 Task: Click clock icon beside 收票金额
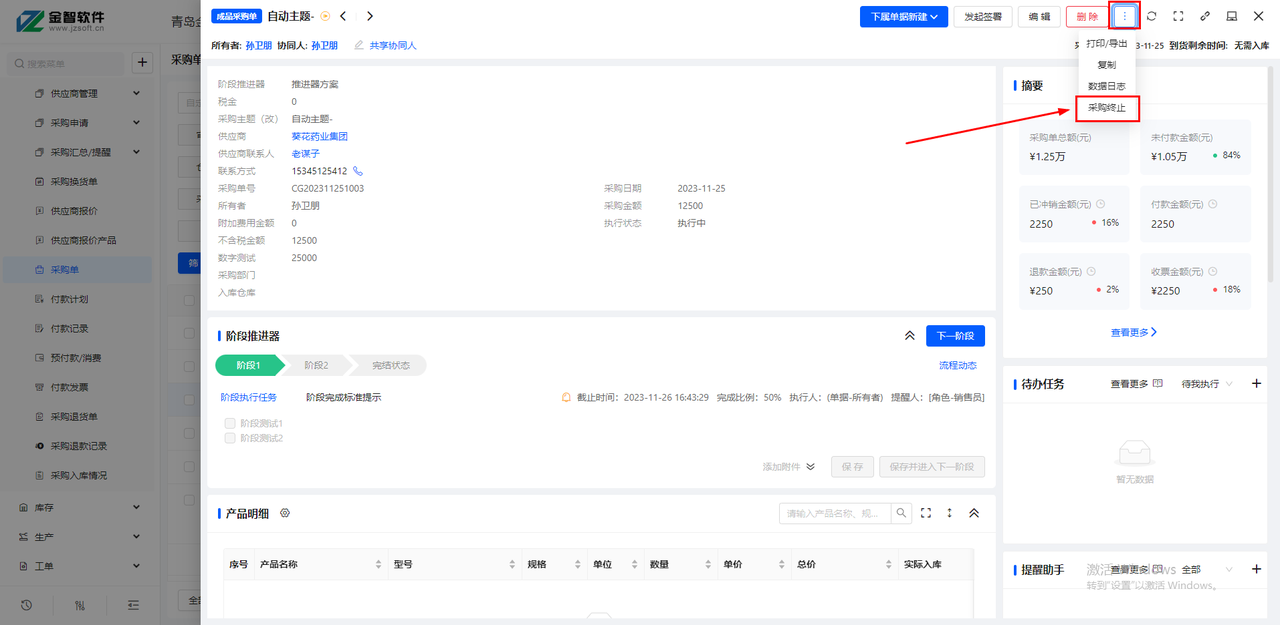[1213, 271]
